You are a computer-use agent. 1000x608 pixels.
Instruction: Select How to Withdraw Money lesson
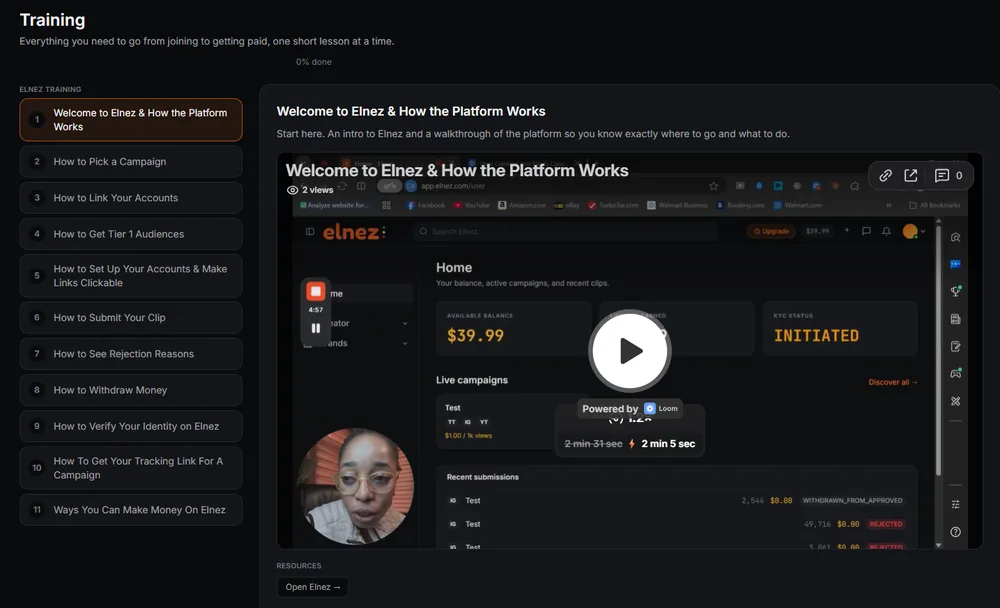tap(131, 390)
